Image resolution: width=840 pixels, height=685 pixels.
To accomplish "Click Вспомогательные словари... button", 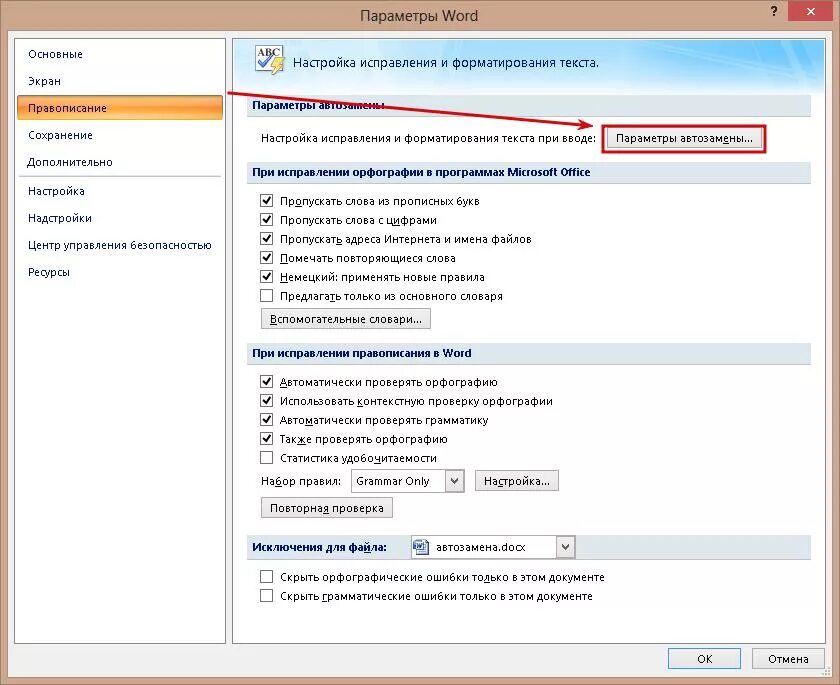I will (x=346, y=319).
